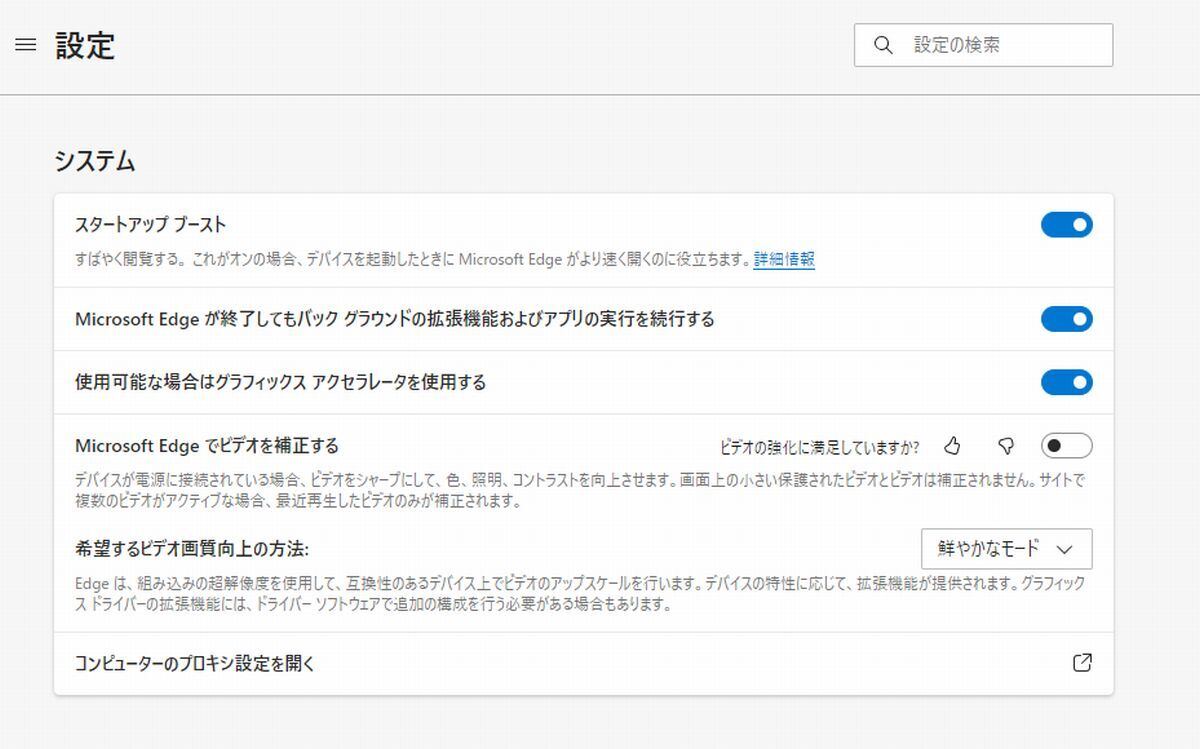Click the 設定 page title
Viewport: 1200px width, 749px height.
(85, 45)
